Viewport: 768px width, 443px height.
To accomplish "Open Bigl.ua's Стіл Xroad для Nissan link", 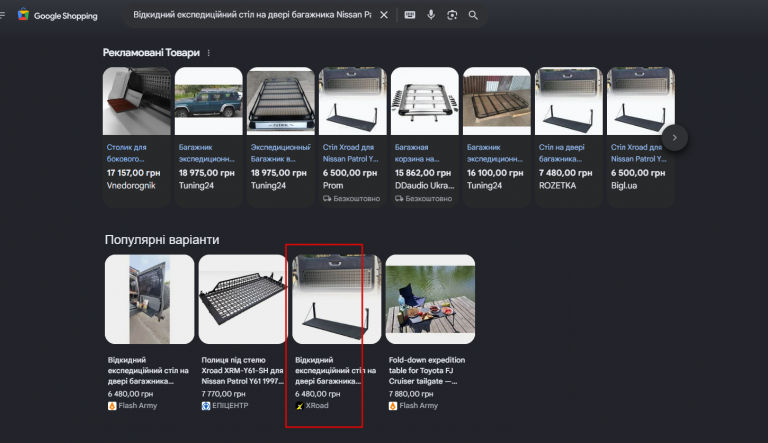I will 639,153.
